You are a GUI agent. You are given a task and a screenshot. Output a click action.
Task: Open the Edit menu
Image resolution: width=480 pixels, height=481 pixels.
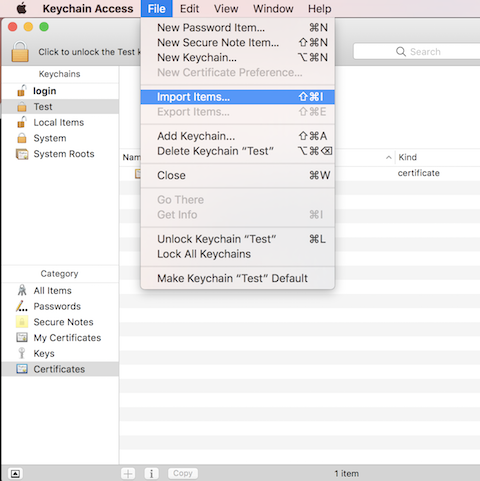pos(189,9)
